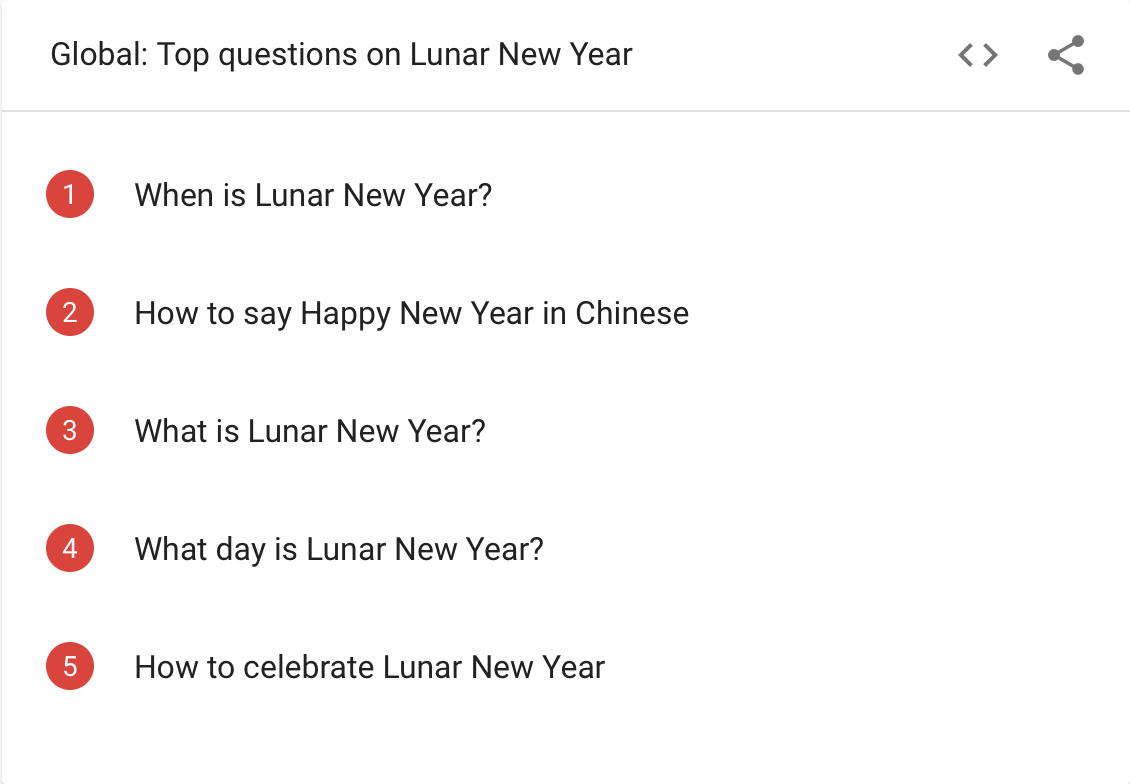
Task: Open 'What day is Lunar New Year?' query
Action: [338, 549]
